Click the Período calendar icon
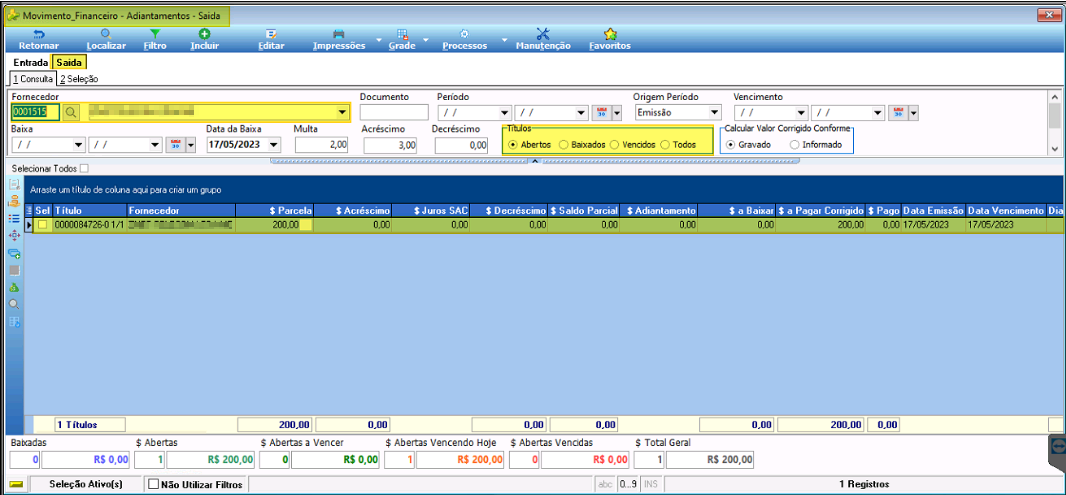Viewport: 1066px width, 495px height. pos(601,113)
